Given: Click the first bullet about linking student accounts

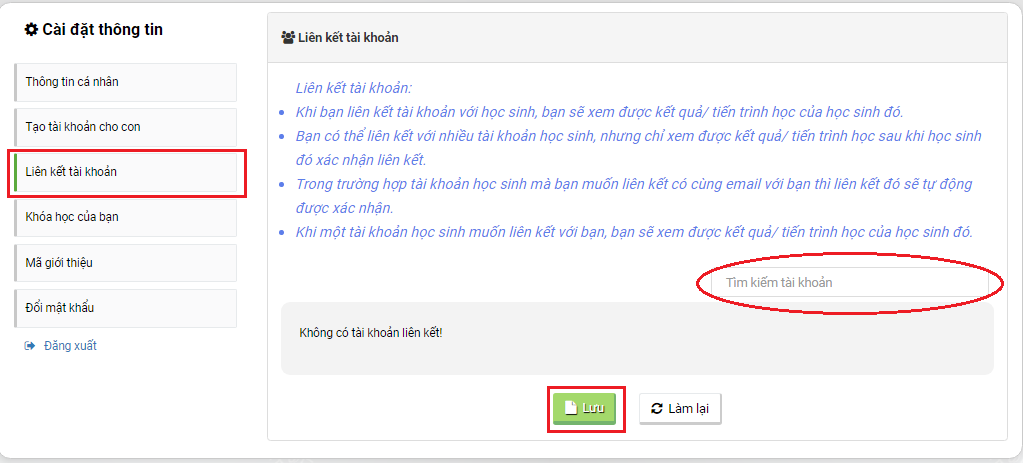Looking at the screenshot, I should coord(600,112).
